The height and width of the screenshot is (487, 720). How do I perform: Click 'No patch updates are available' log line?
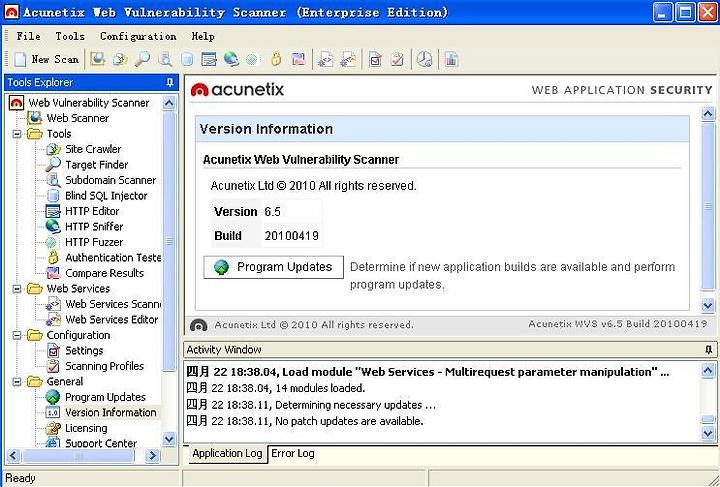coord(305,421)
